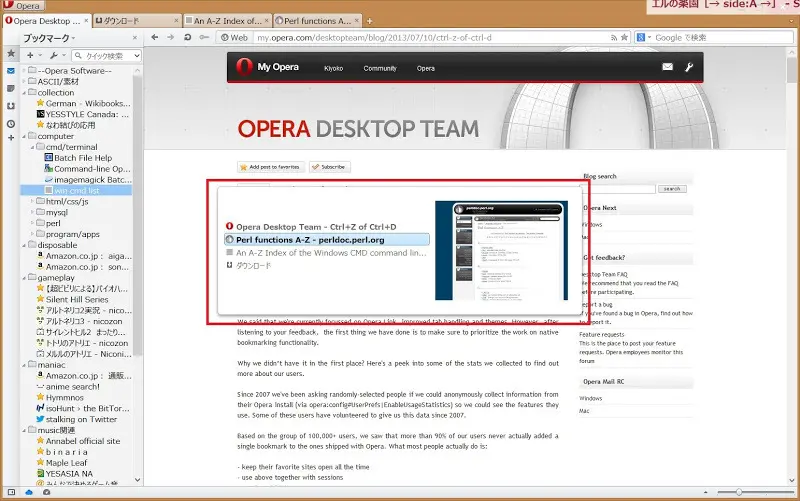Viewport: 800px width, 501px height.
Task: Open the My Opera mail envelope icon
Action: pos(667,67)
